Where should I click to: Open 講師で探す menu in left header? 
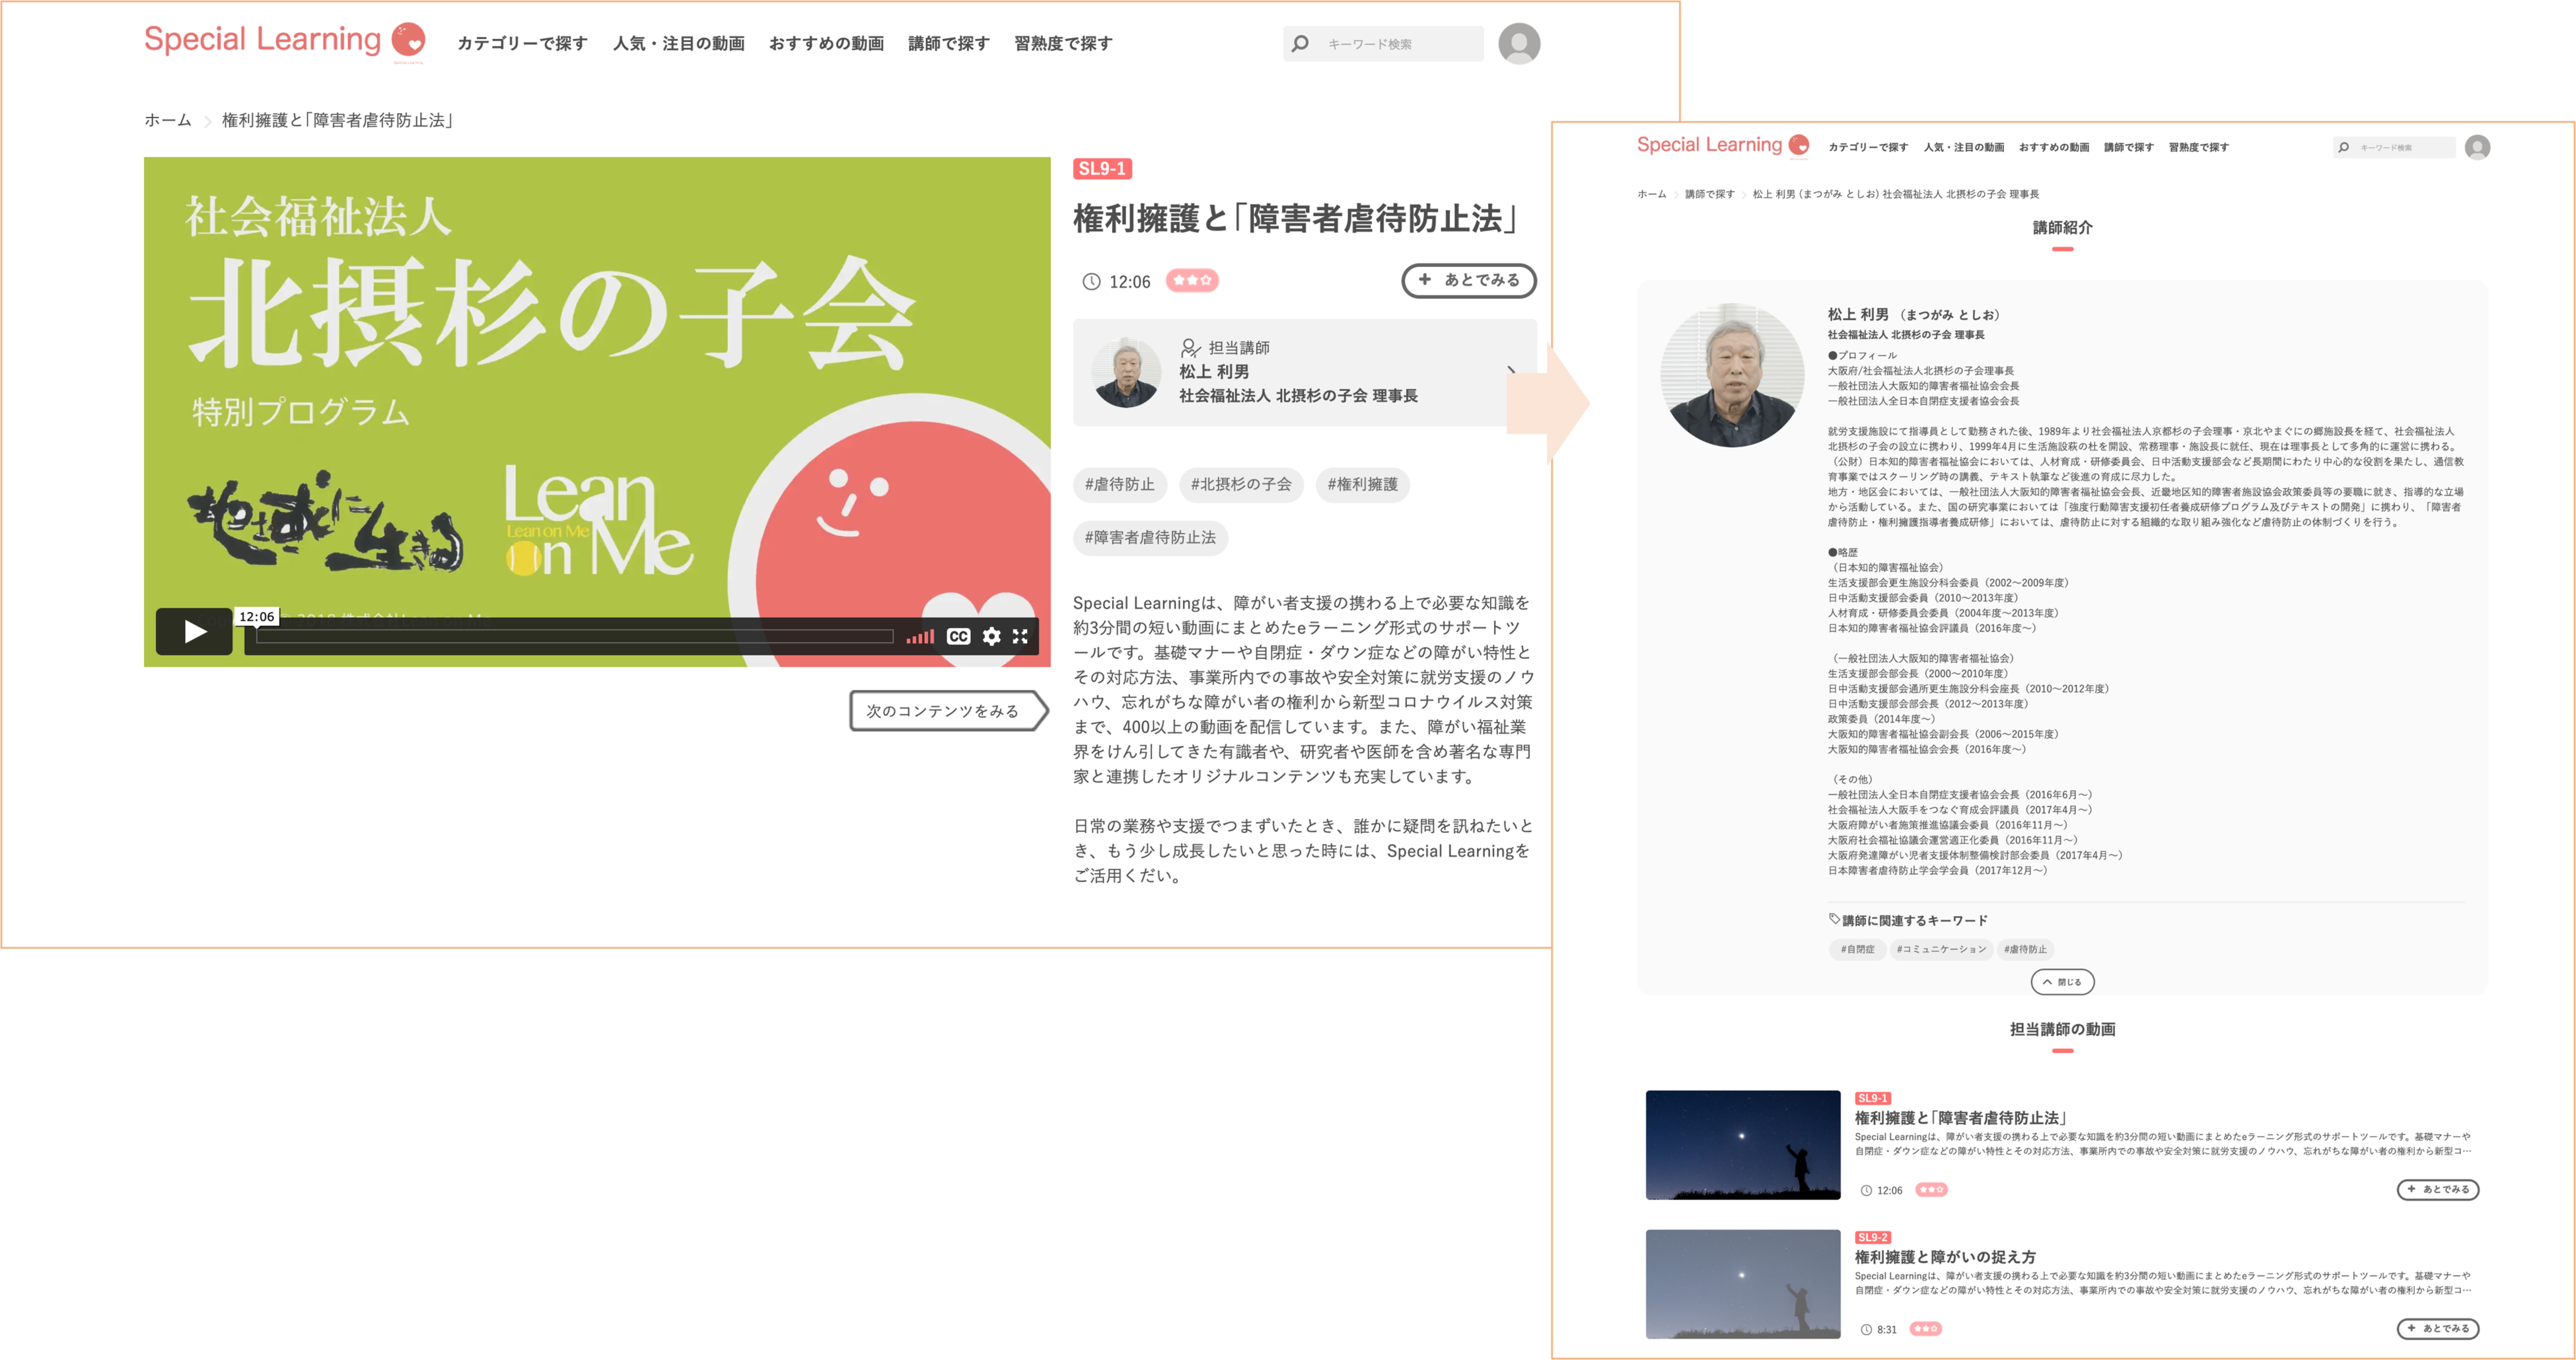coord(948,44)
